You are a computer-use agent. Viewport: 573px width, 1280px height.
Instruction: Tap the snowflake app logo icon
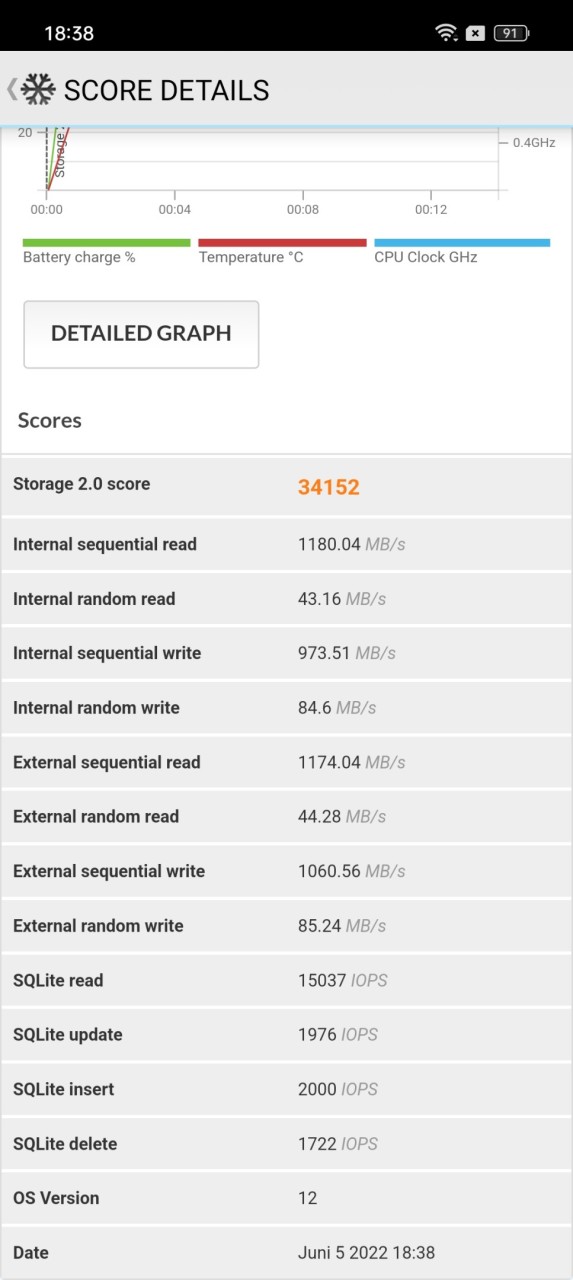38,90
